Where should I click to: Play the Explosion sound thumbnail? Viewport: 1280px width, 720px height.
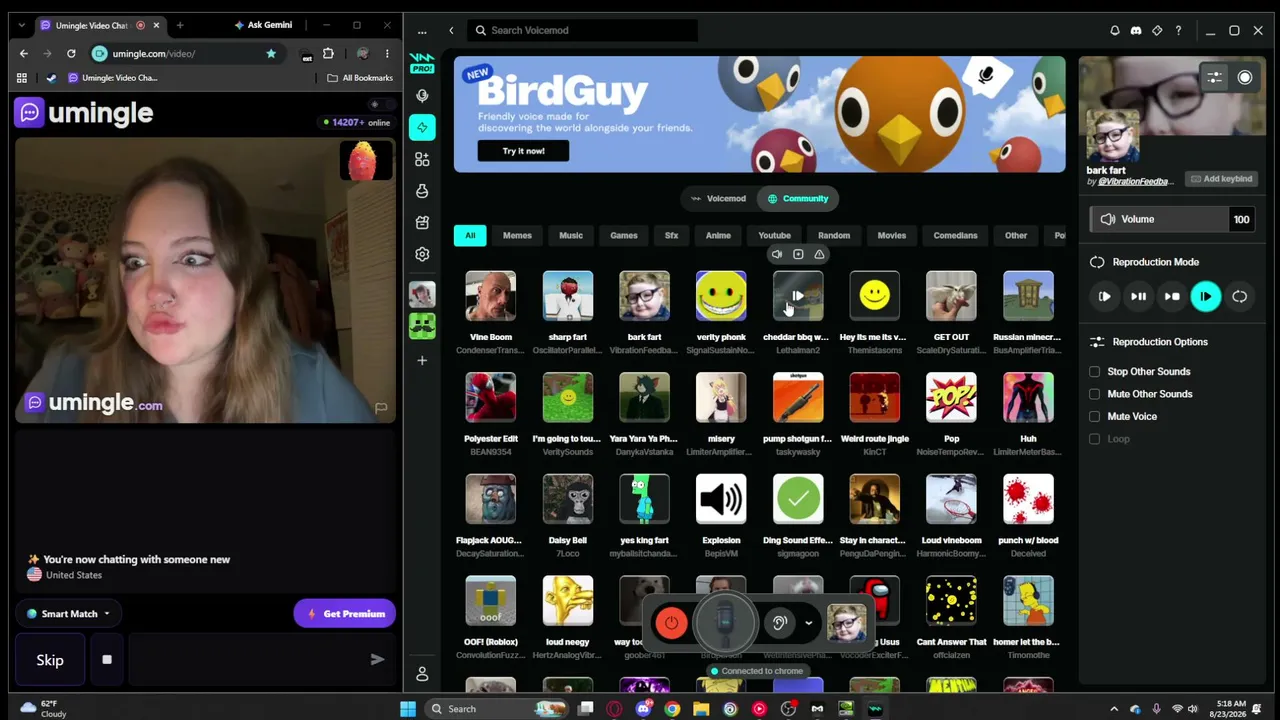point(721,499)
